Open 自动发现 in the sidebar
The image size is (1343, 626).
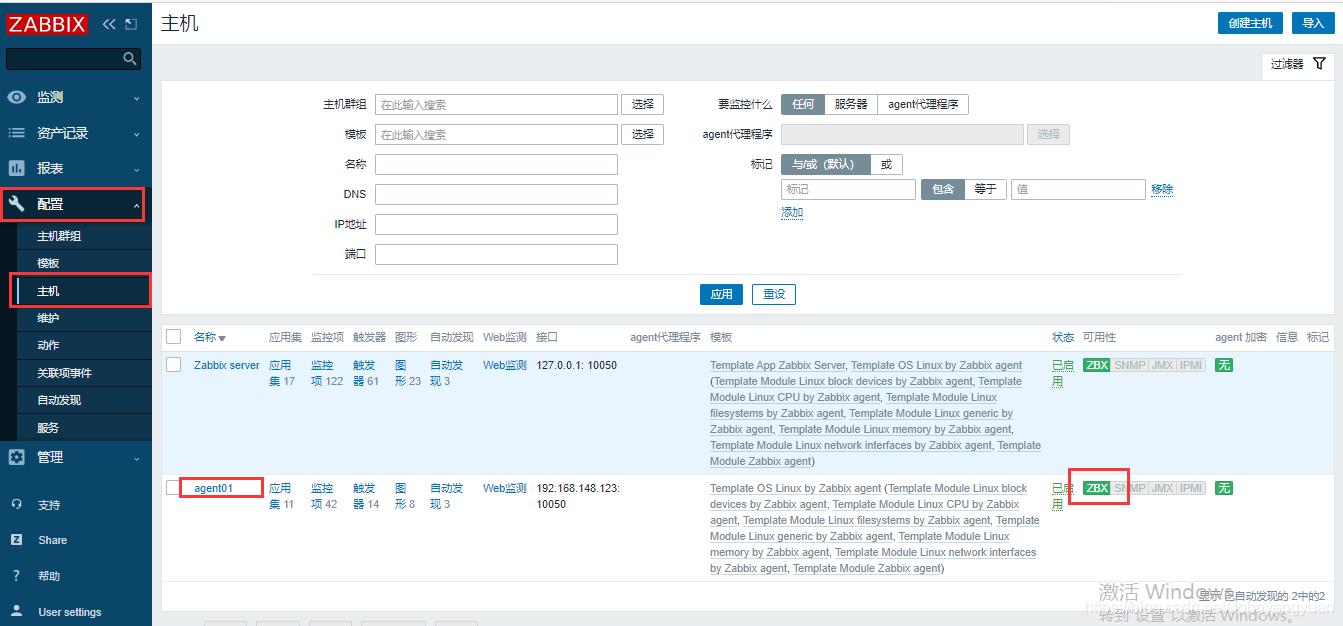[x=59, y=400]
